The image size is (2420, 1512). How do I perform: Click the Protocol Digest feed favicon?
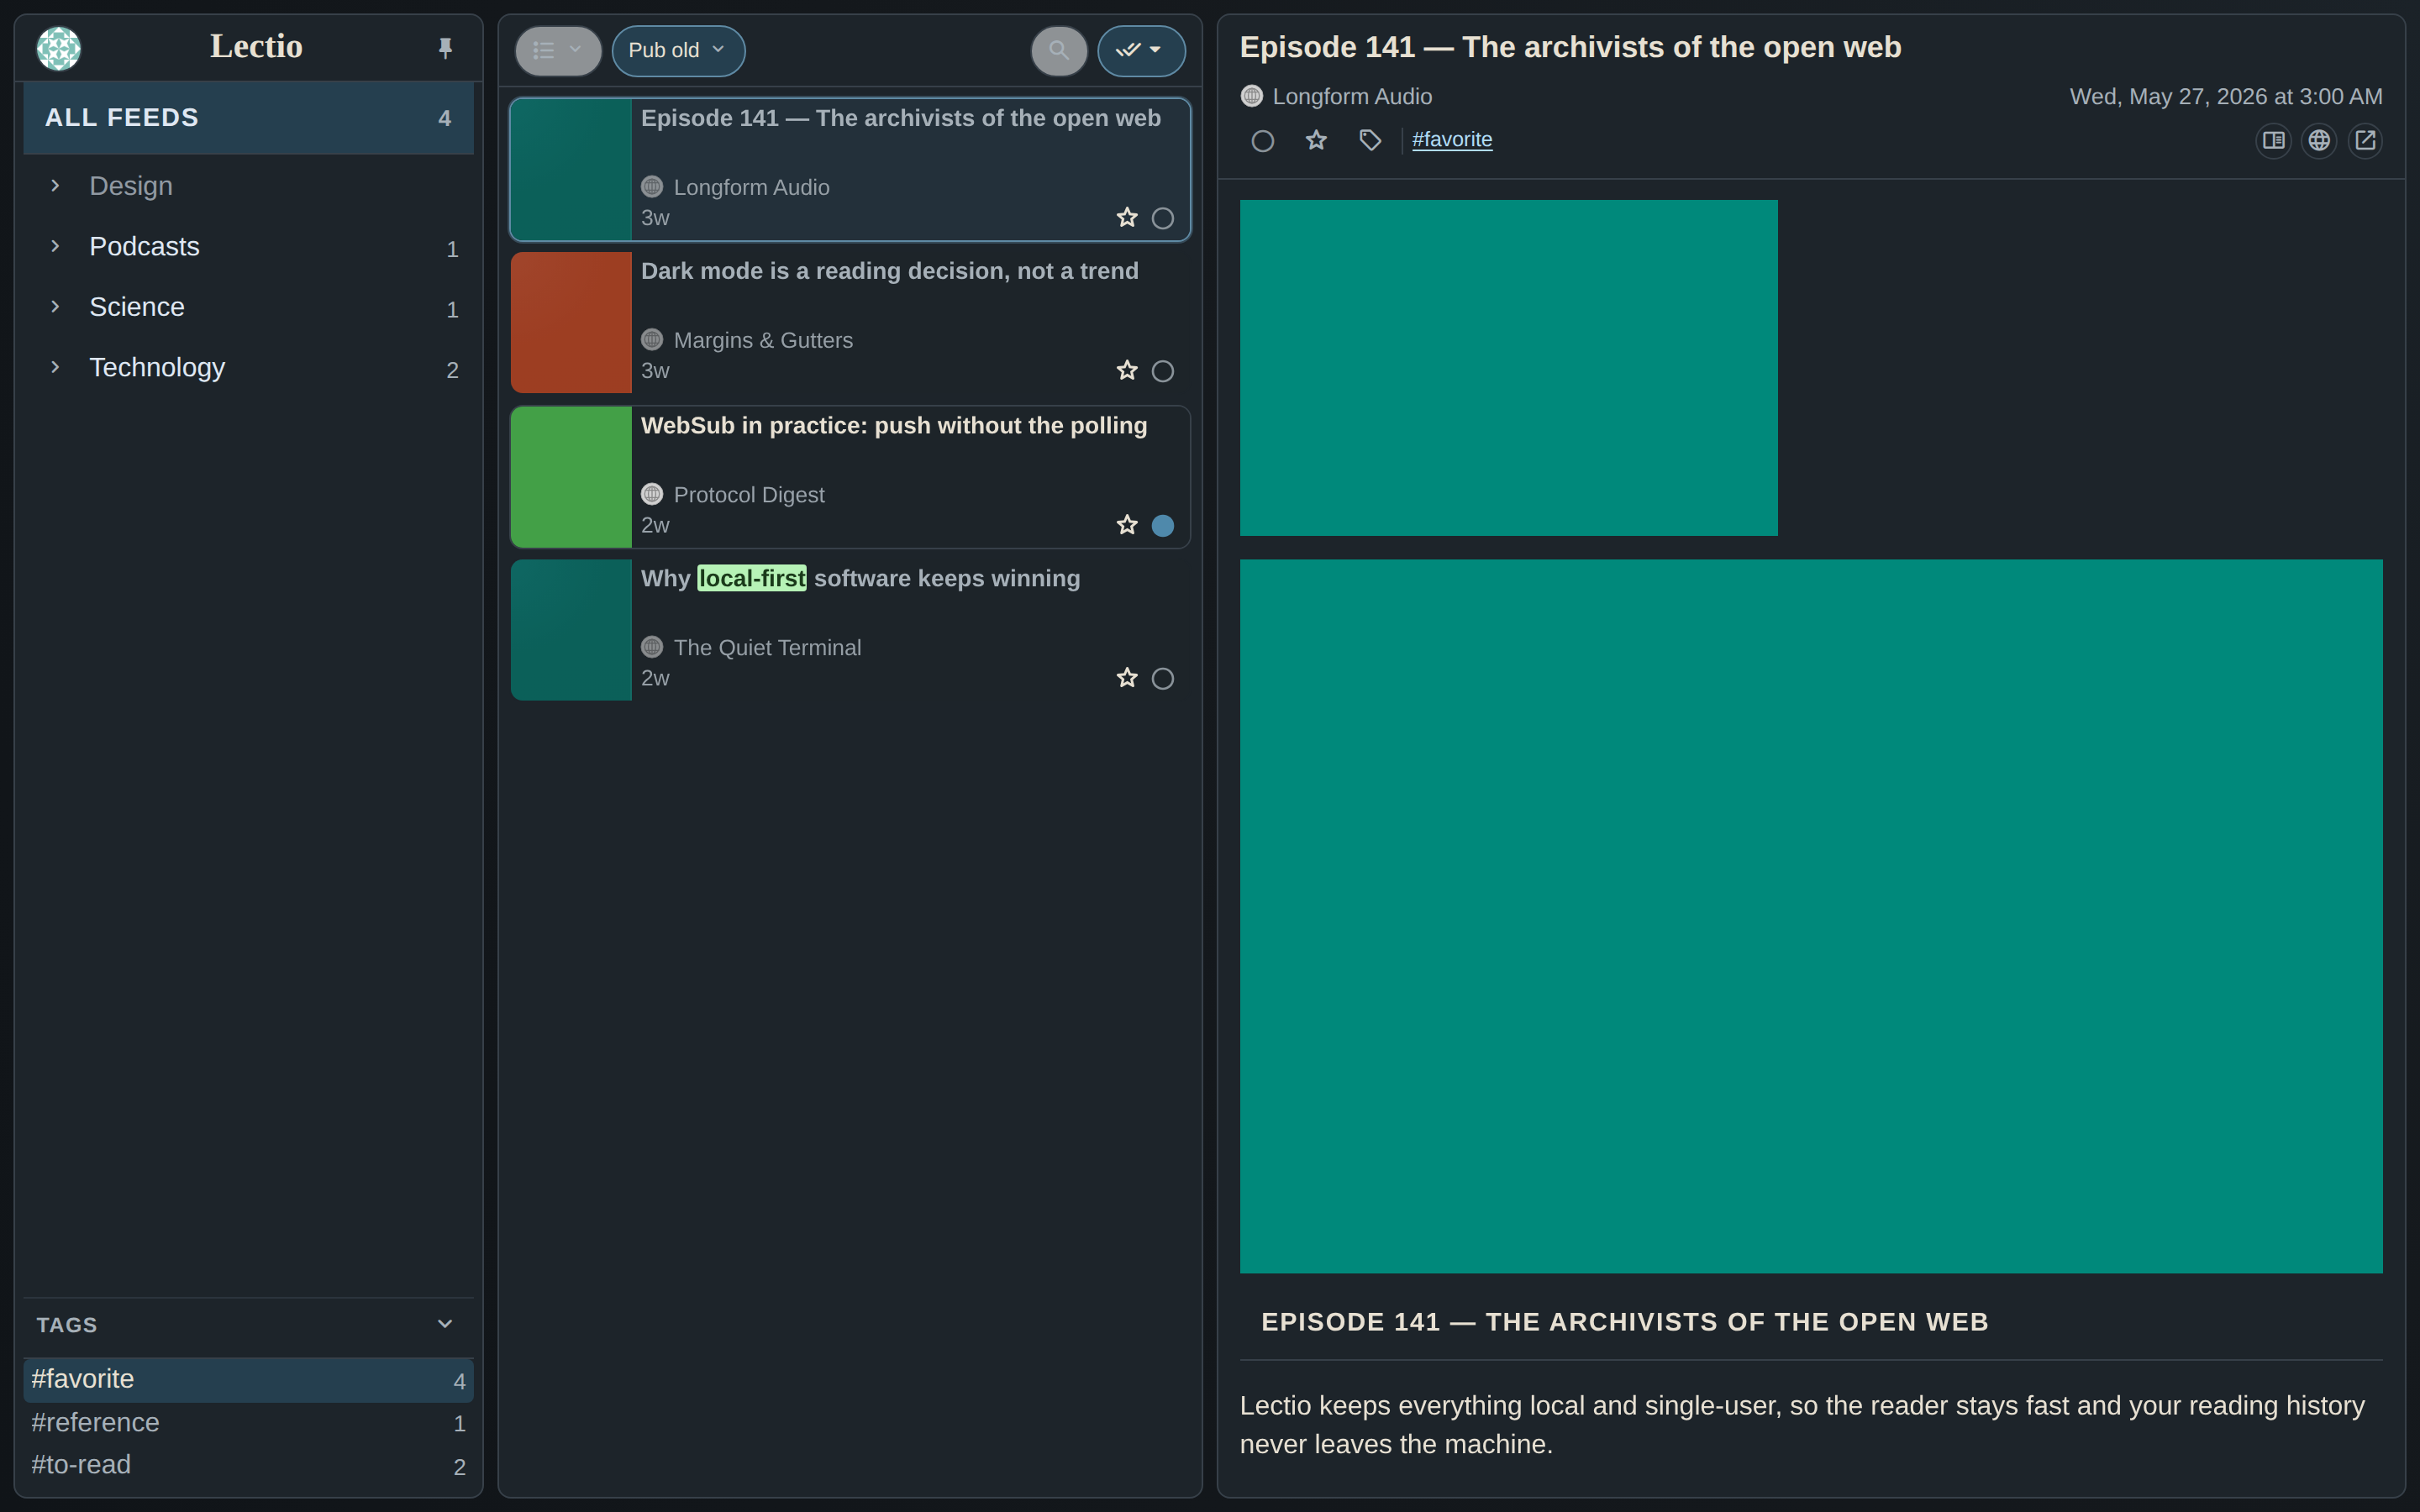[x=652, y=494]
